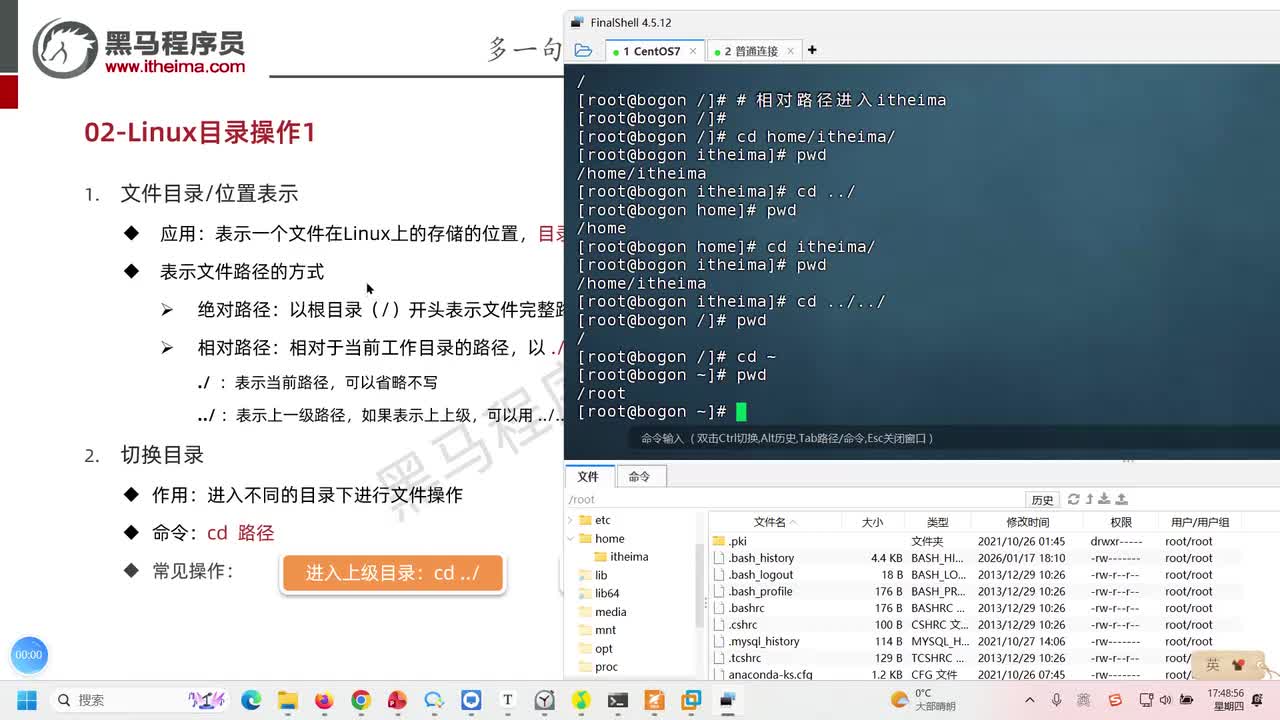Image resolution: width=1280 pixels, height=720 pixels.
Task: Open the orange pen app on taskbar
Action: pos(654,700)
